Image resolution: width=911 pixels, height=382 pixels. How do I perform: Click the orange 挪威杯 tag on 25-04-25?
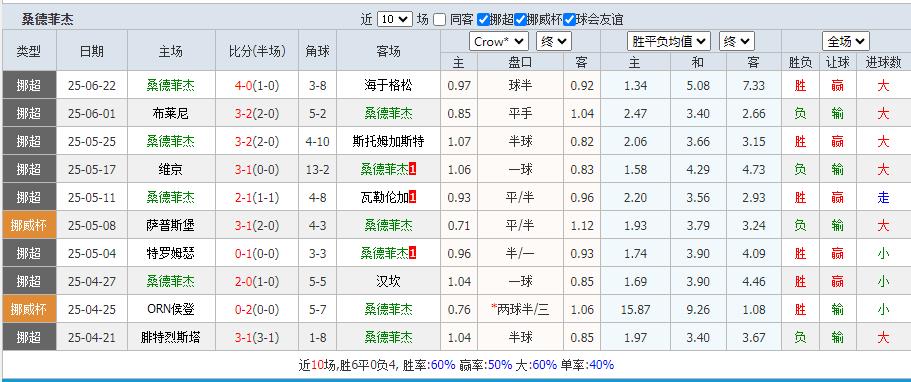pos(29,309)
